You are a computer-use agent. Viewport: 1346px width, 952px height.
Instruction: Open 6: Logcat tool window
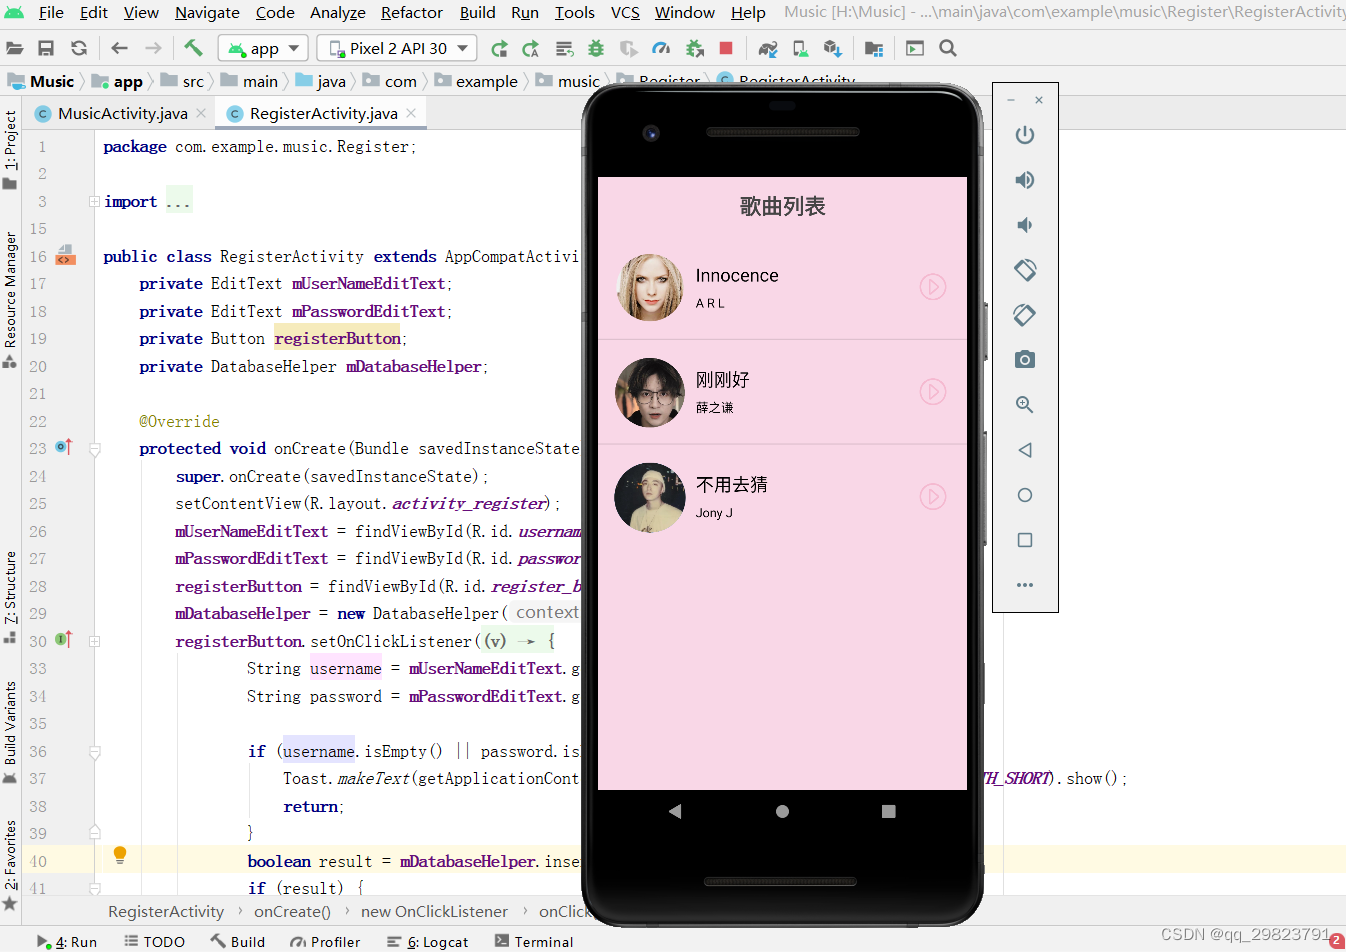[428, 942]
